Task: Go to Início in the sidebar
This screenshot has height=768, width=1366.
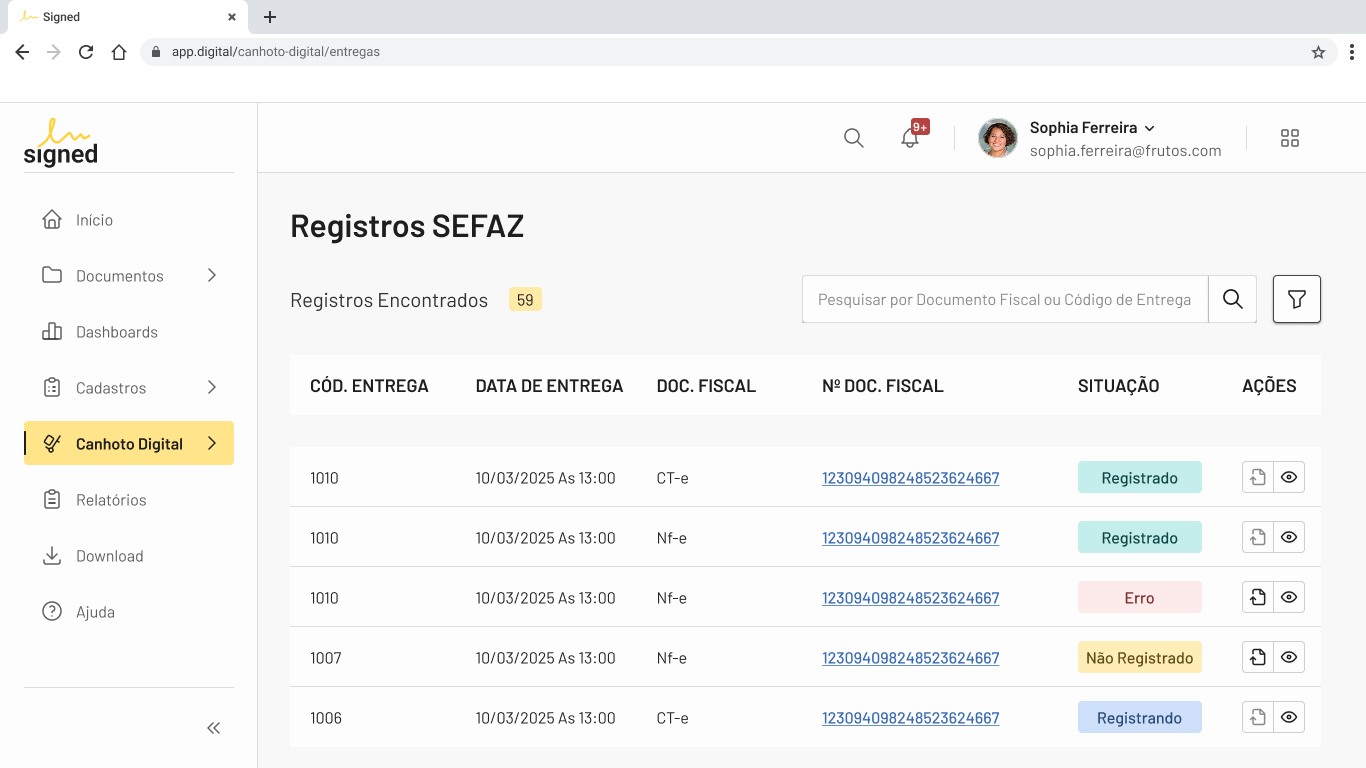Action: click(x=129, y=220)
